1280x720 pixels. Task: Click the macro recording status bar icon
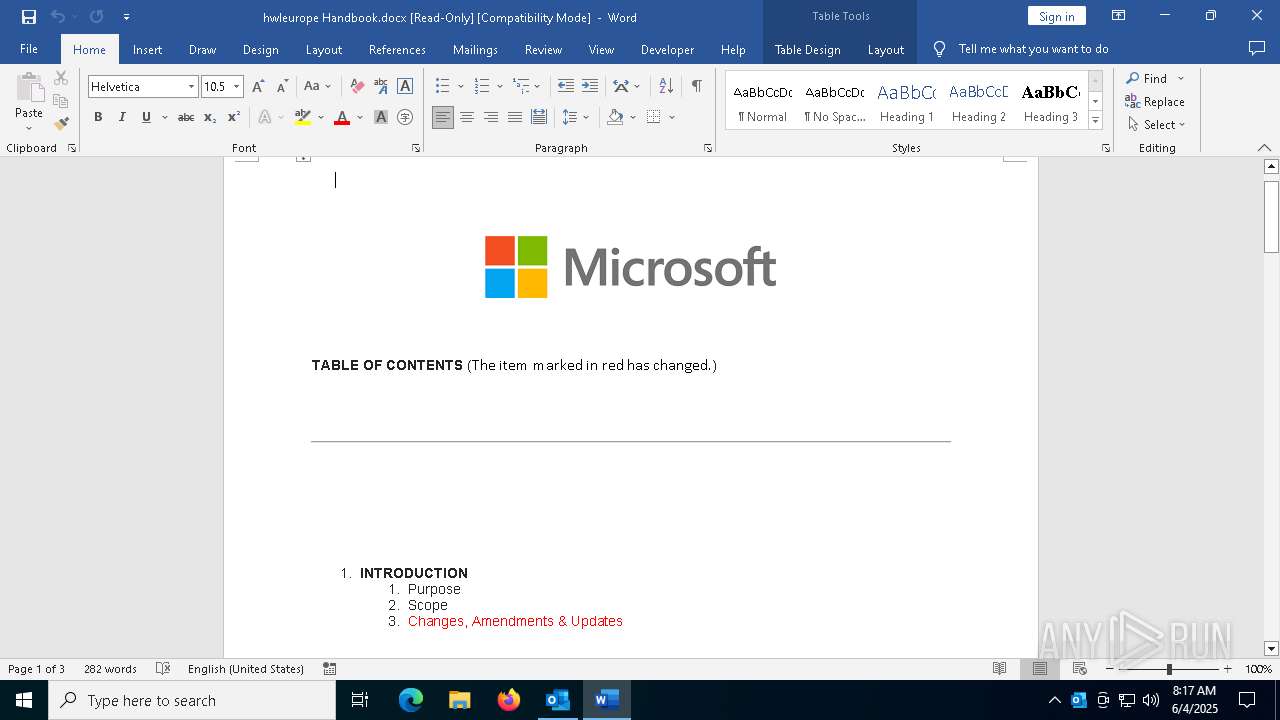(x=330, y=669)
